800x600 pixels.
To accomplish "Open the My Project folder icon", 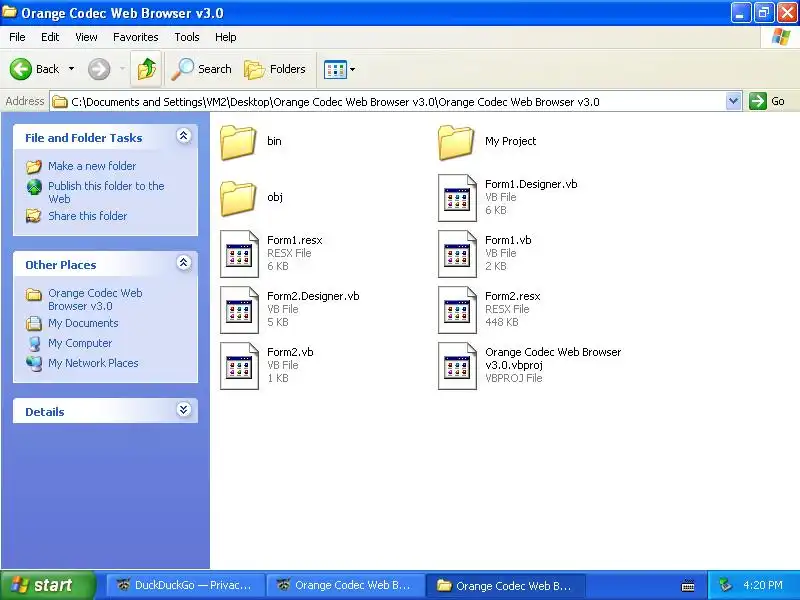I will (456, 142).
